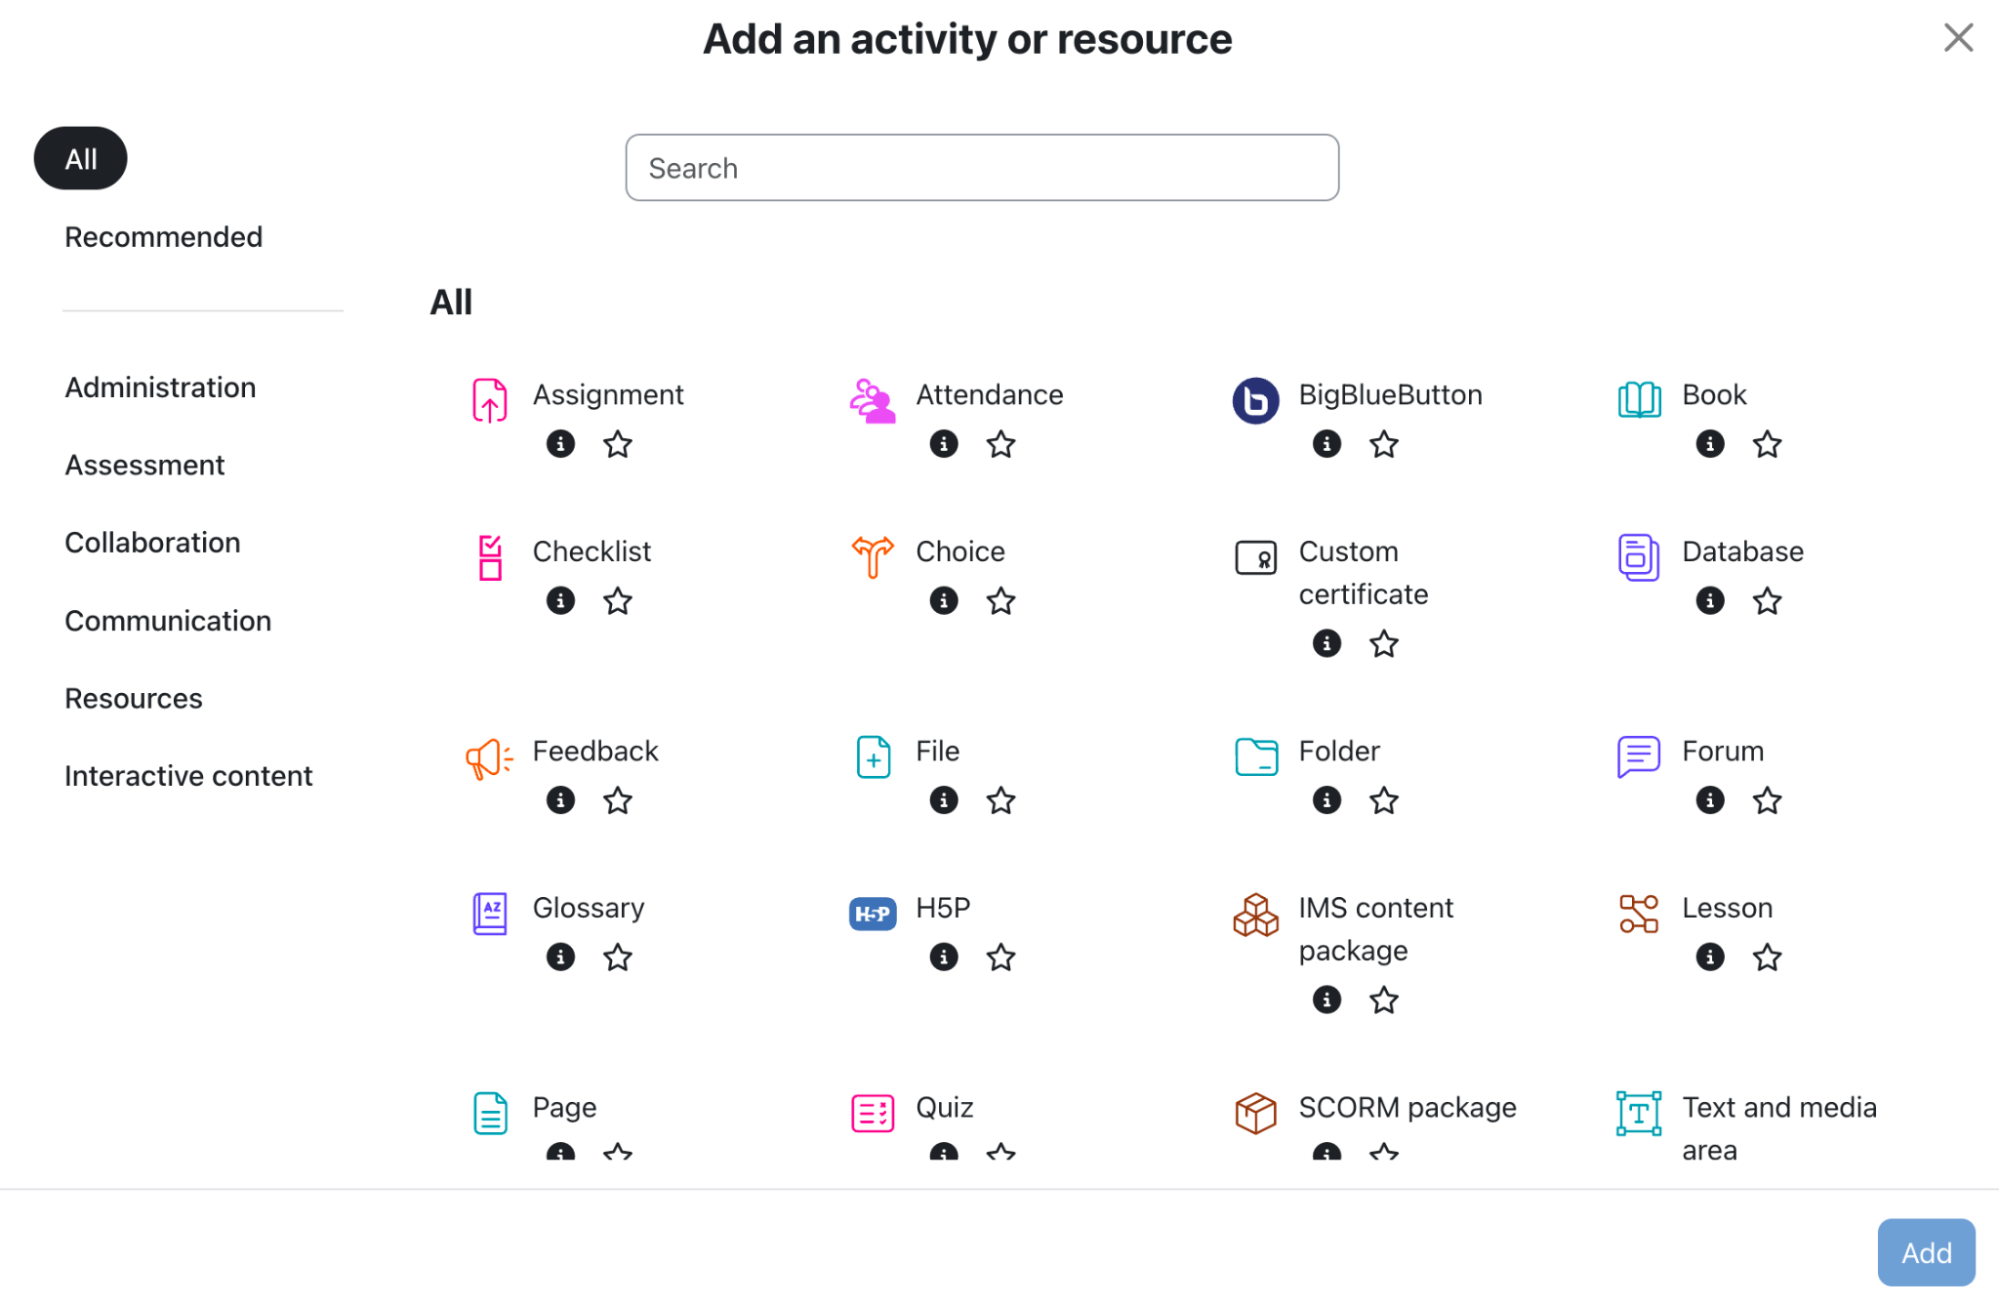This screenshot has width=1999, height=1303.
Task: Show information about the Database activity
Action: click(1709, 600)
